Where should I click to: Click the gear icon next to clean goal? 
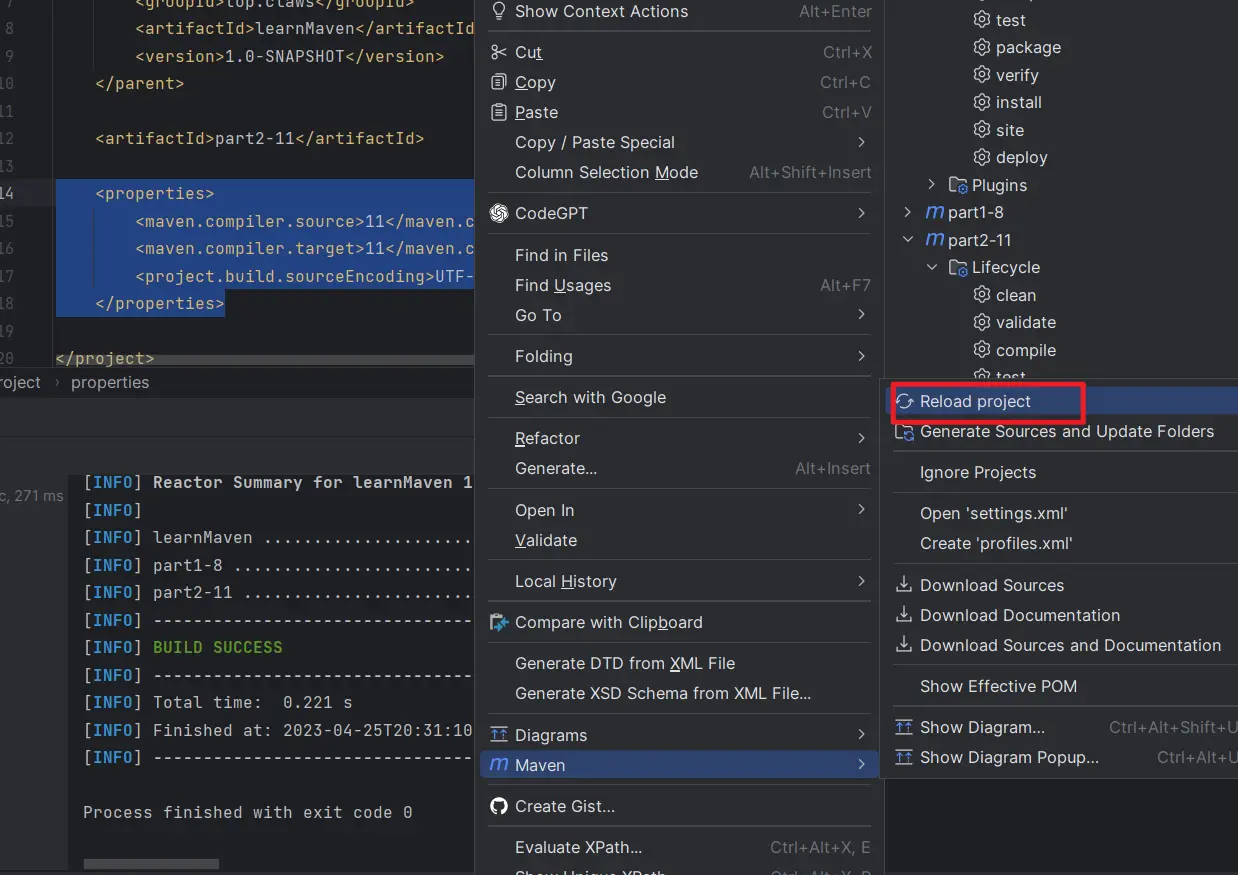pyautogui.click(x=982, y=295)
